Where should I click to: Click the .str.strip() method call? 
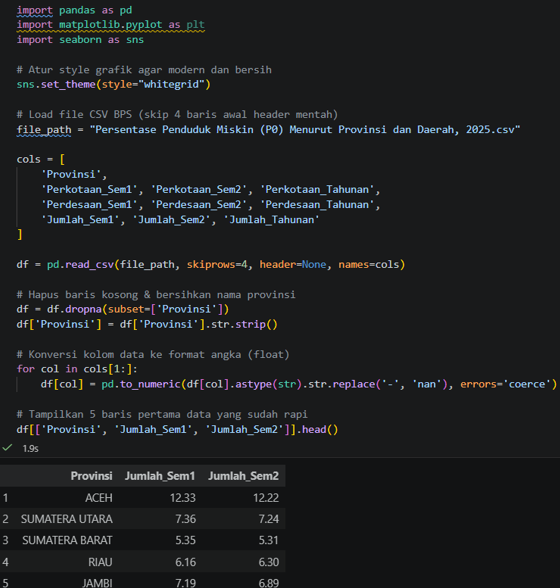[241, 324]
